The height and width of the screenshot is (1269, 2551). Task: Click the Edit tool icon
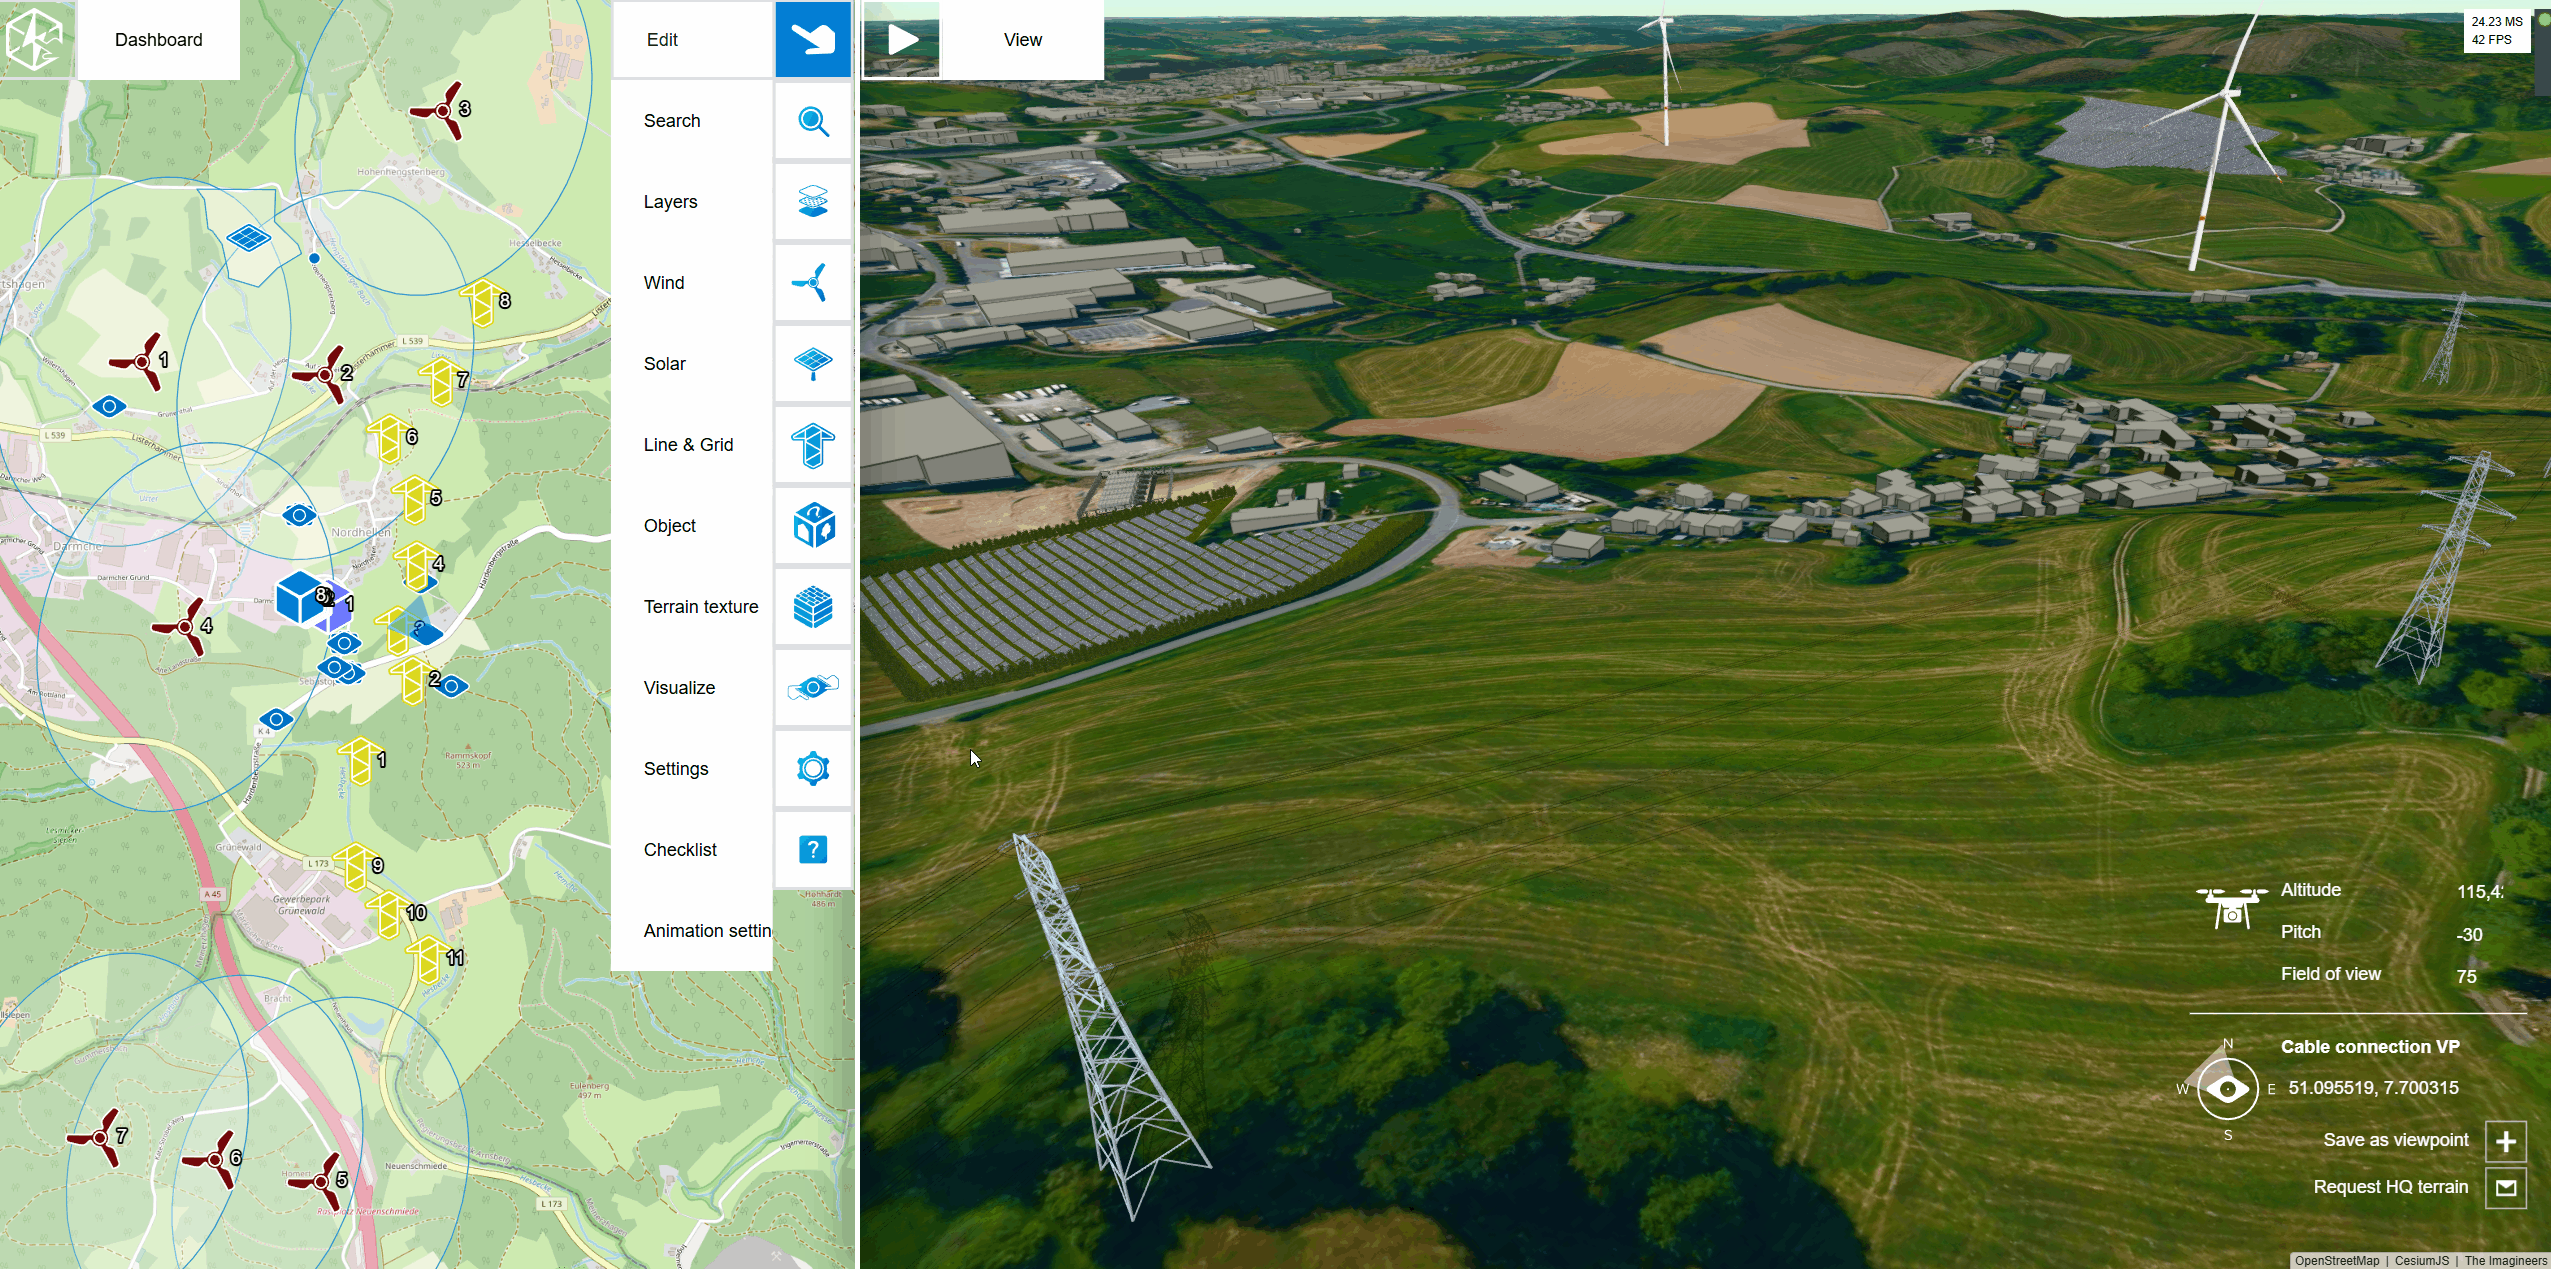pos(813,39)
